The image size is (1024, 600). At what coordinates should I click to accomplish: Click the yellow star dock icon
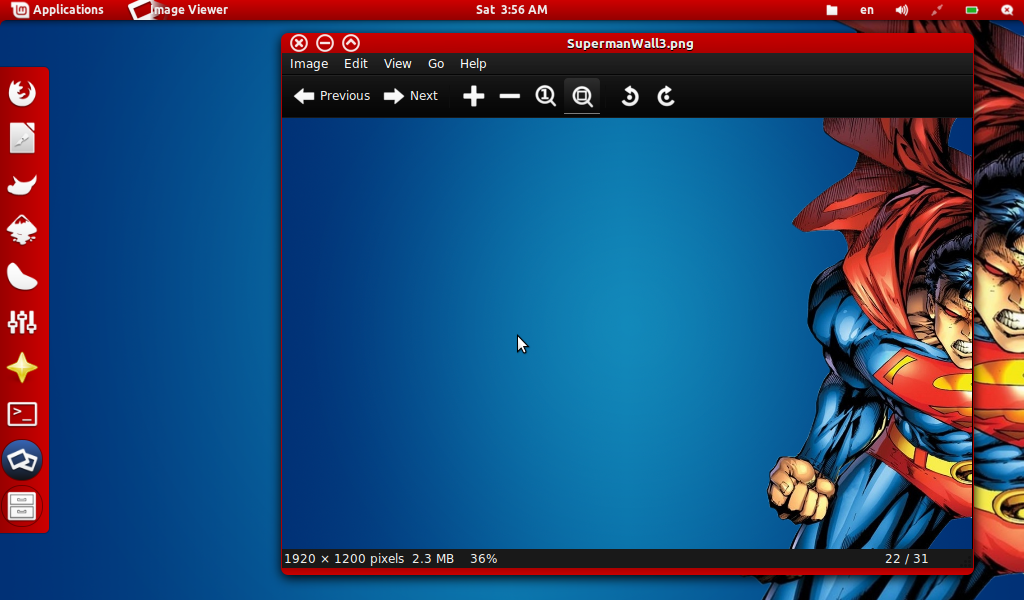point(22,368)
